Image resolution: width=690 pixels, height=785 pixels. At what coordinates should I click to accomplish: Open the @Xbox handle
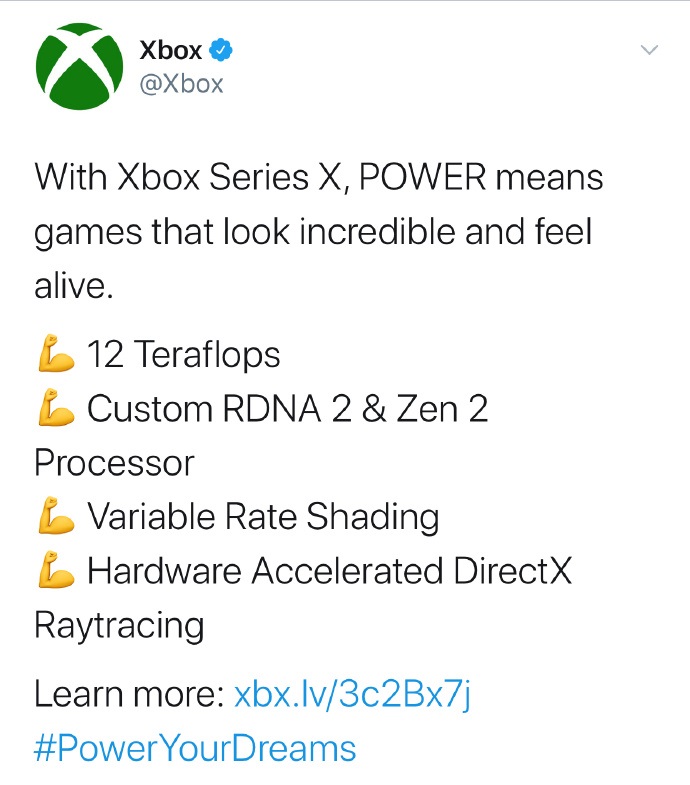coord(180,83)
